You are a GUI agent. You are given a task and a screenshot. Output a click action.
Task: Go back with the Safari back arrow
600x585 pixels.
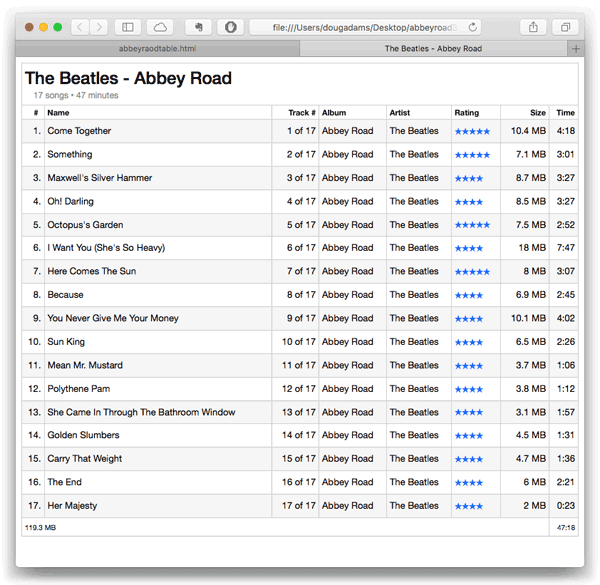tap(80, 27)
